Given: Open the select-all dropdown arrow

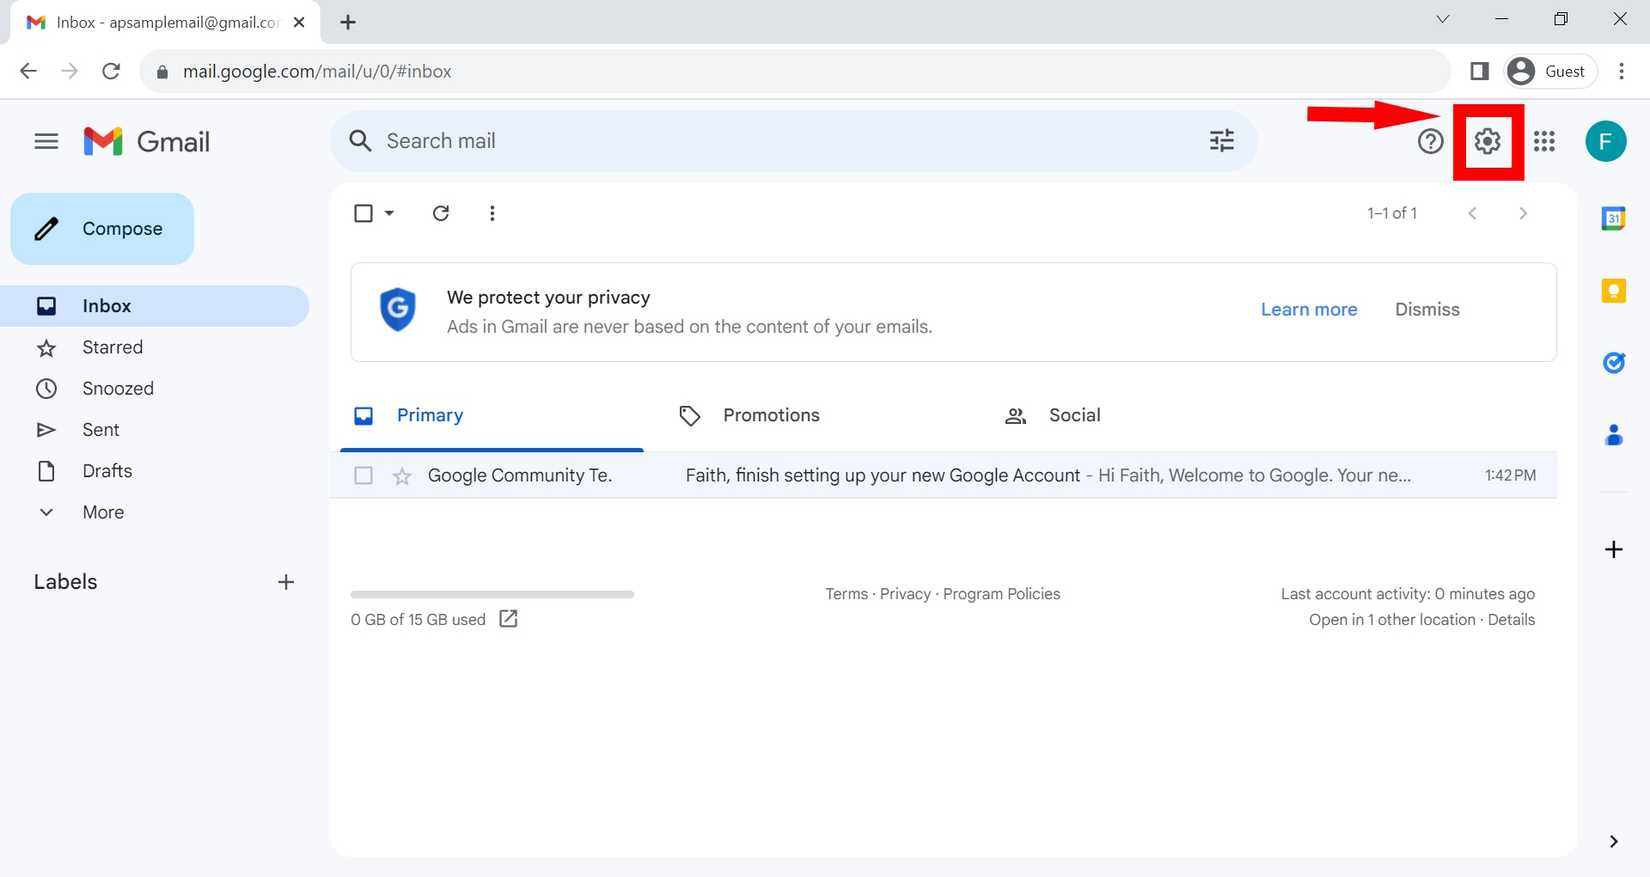Looking at the screenshot, I should point(390,213).
